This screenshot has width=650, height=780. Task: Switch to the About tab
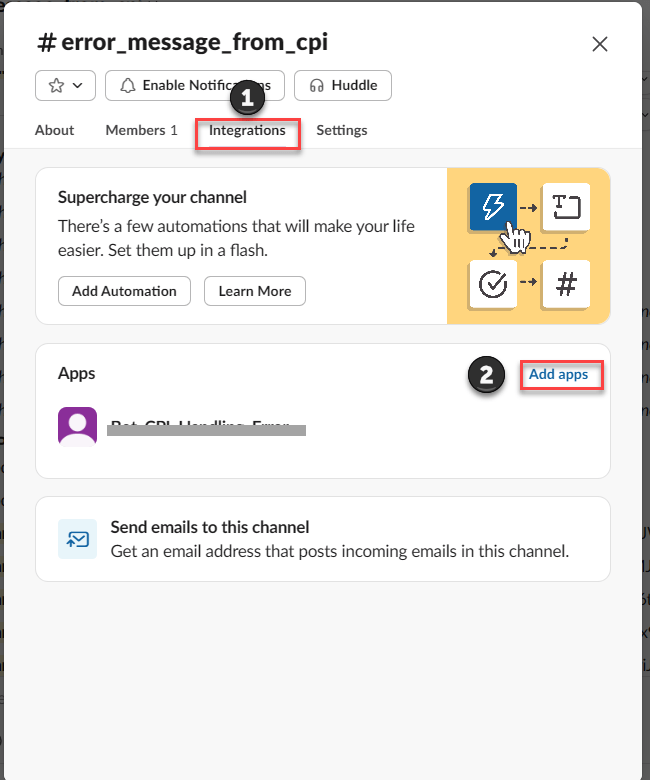click(54, 130)
